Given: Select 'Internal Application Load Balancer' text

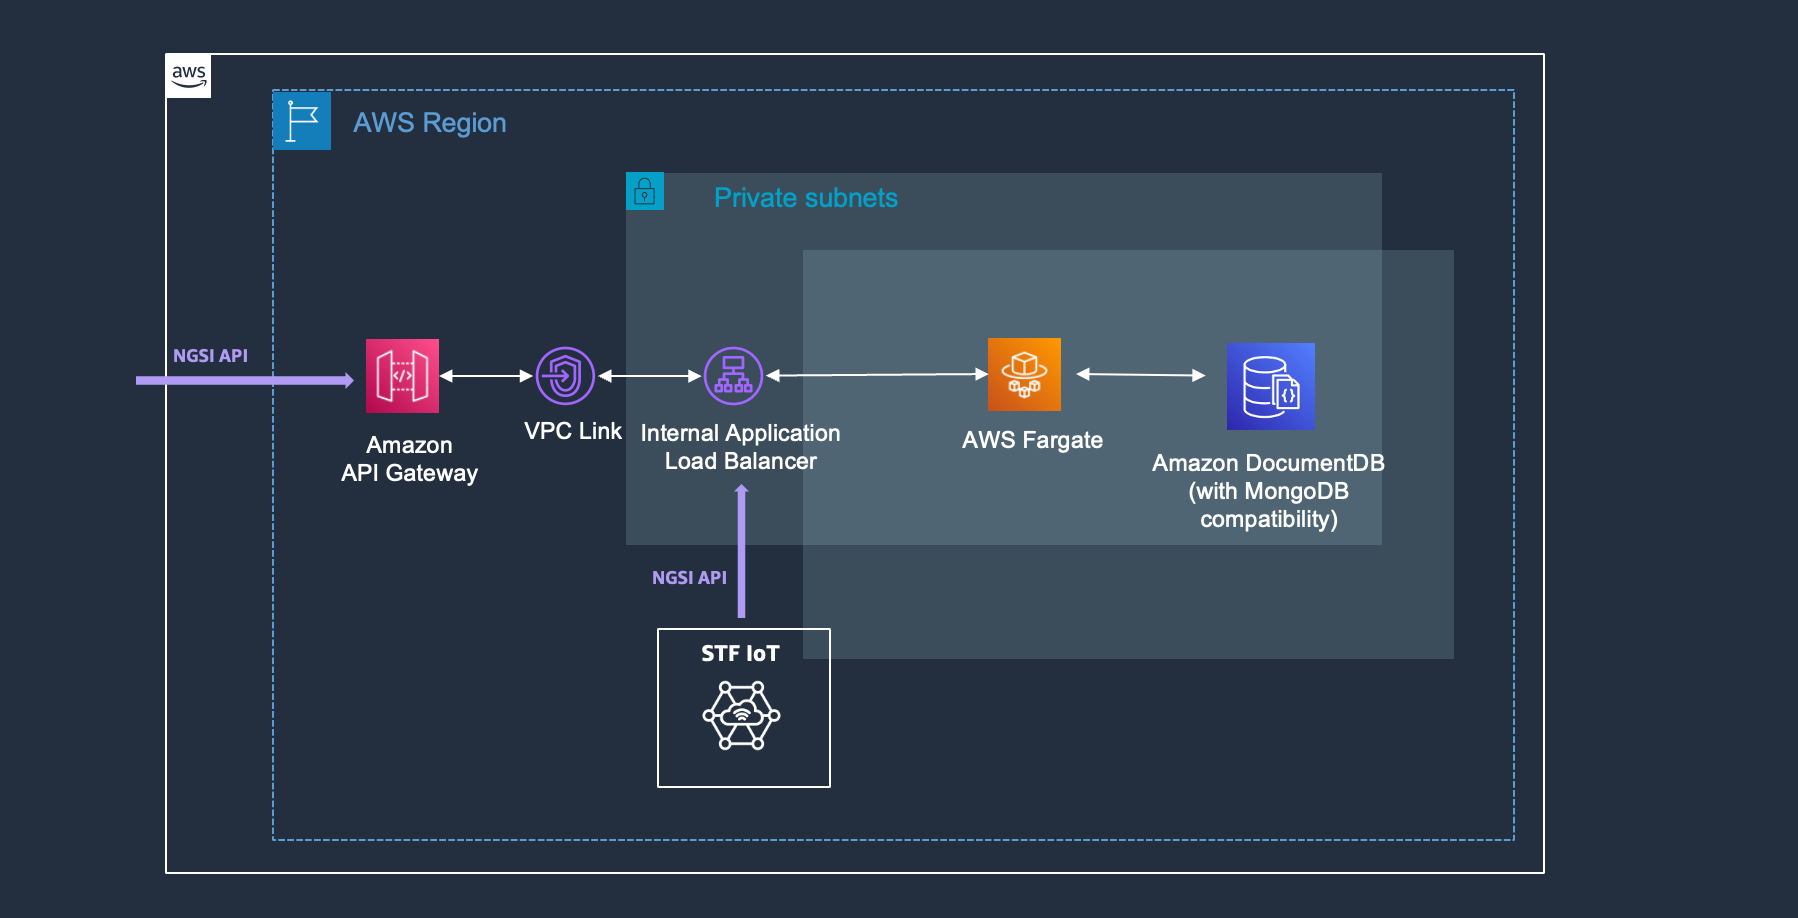Looking at the screenshot, I should point(741,447).
